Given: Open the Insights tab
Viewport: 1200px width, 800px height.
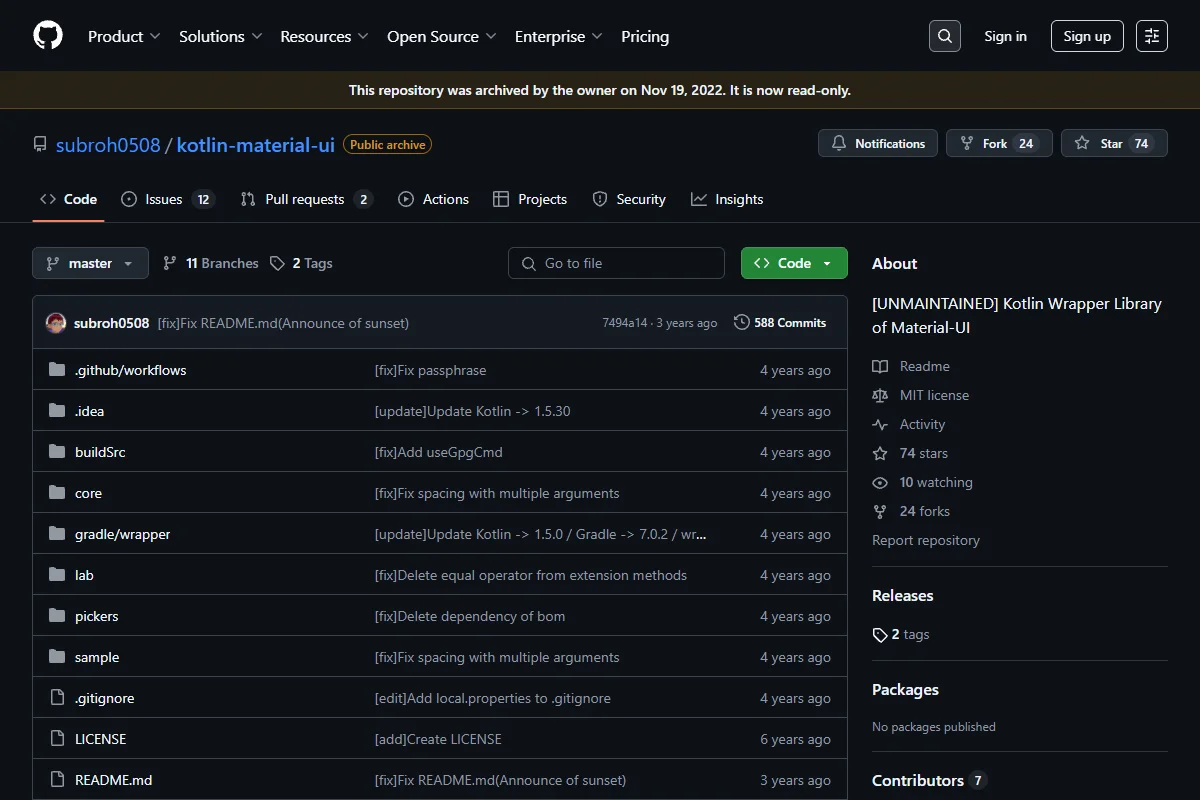Looking at the screenshot, I should point(727,199).
